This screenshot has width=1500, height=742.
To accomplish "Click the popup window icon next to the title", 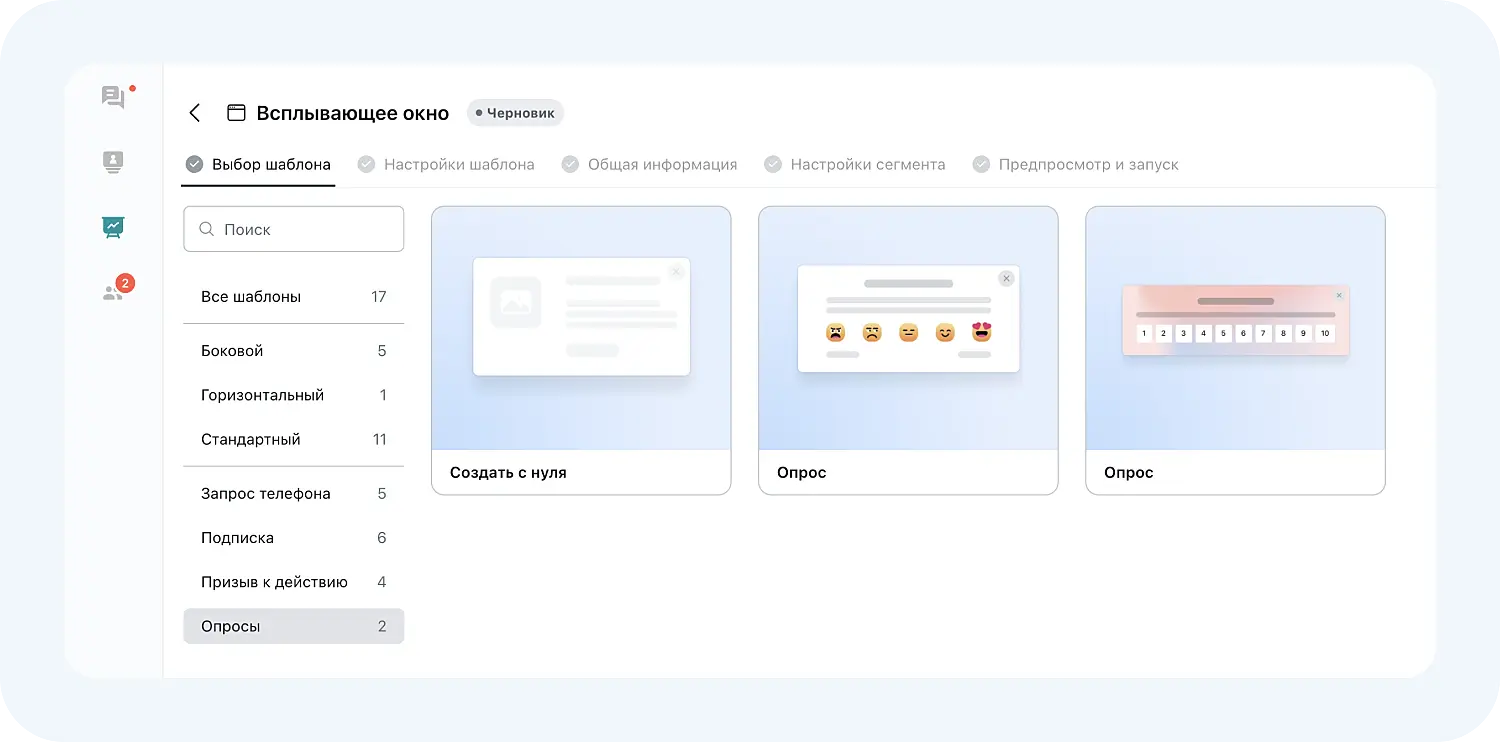I will pos(236,112).
